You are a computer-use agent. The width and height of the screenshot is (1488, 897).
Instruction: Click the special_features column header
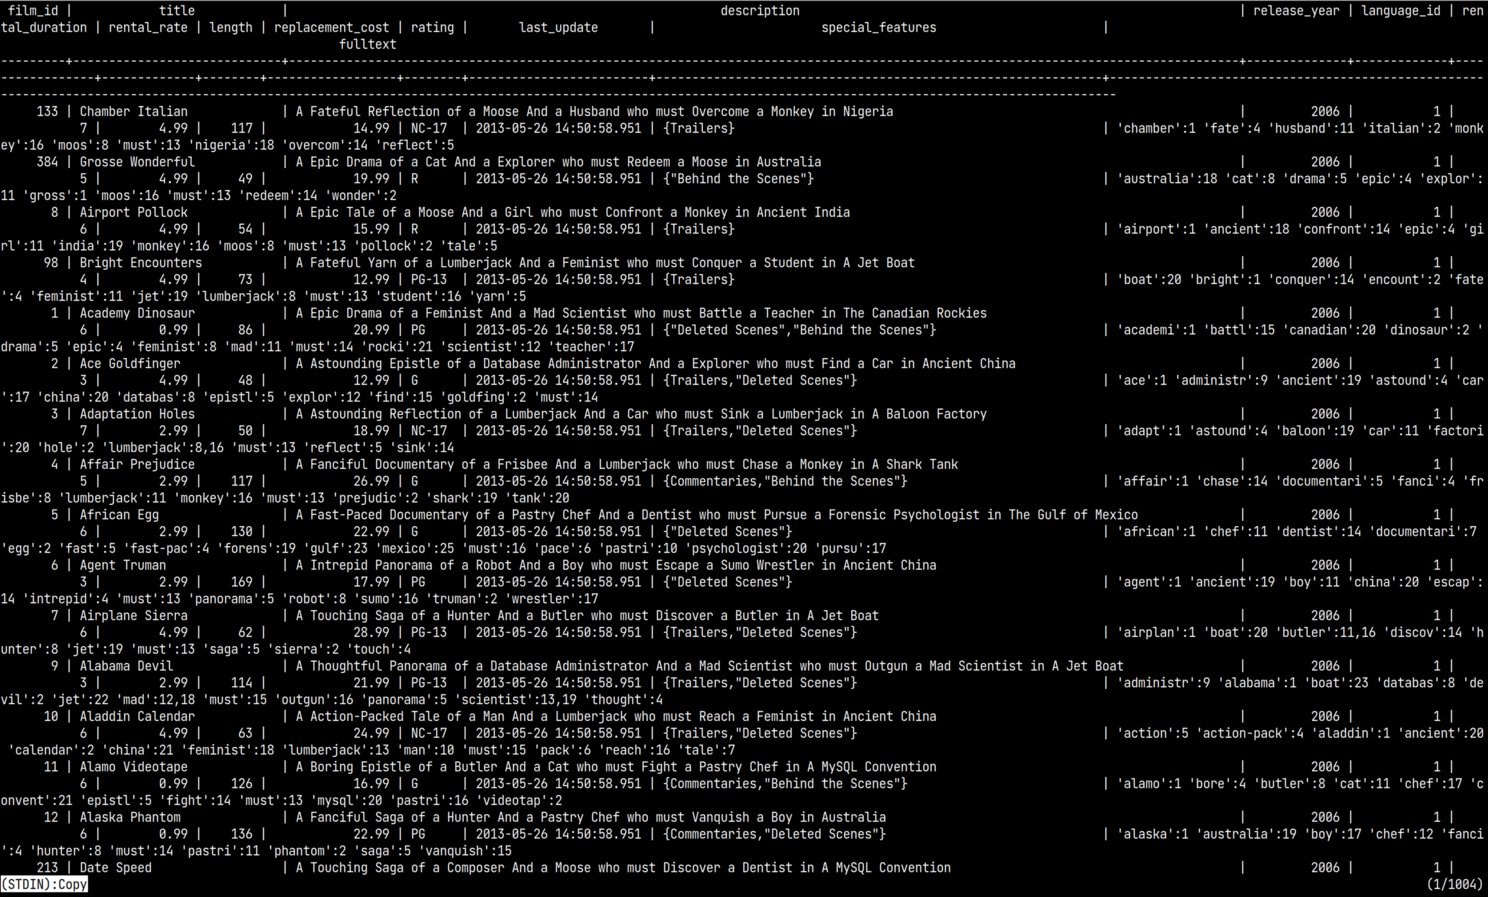(x=879, y=28)
